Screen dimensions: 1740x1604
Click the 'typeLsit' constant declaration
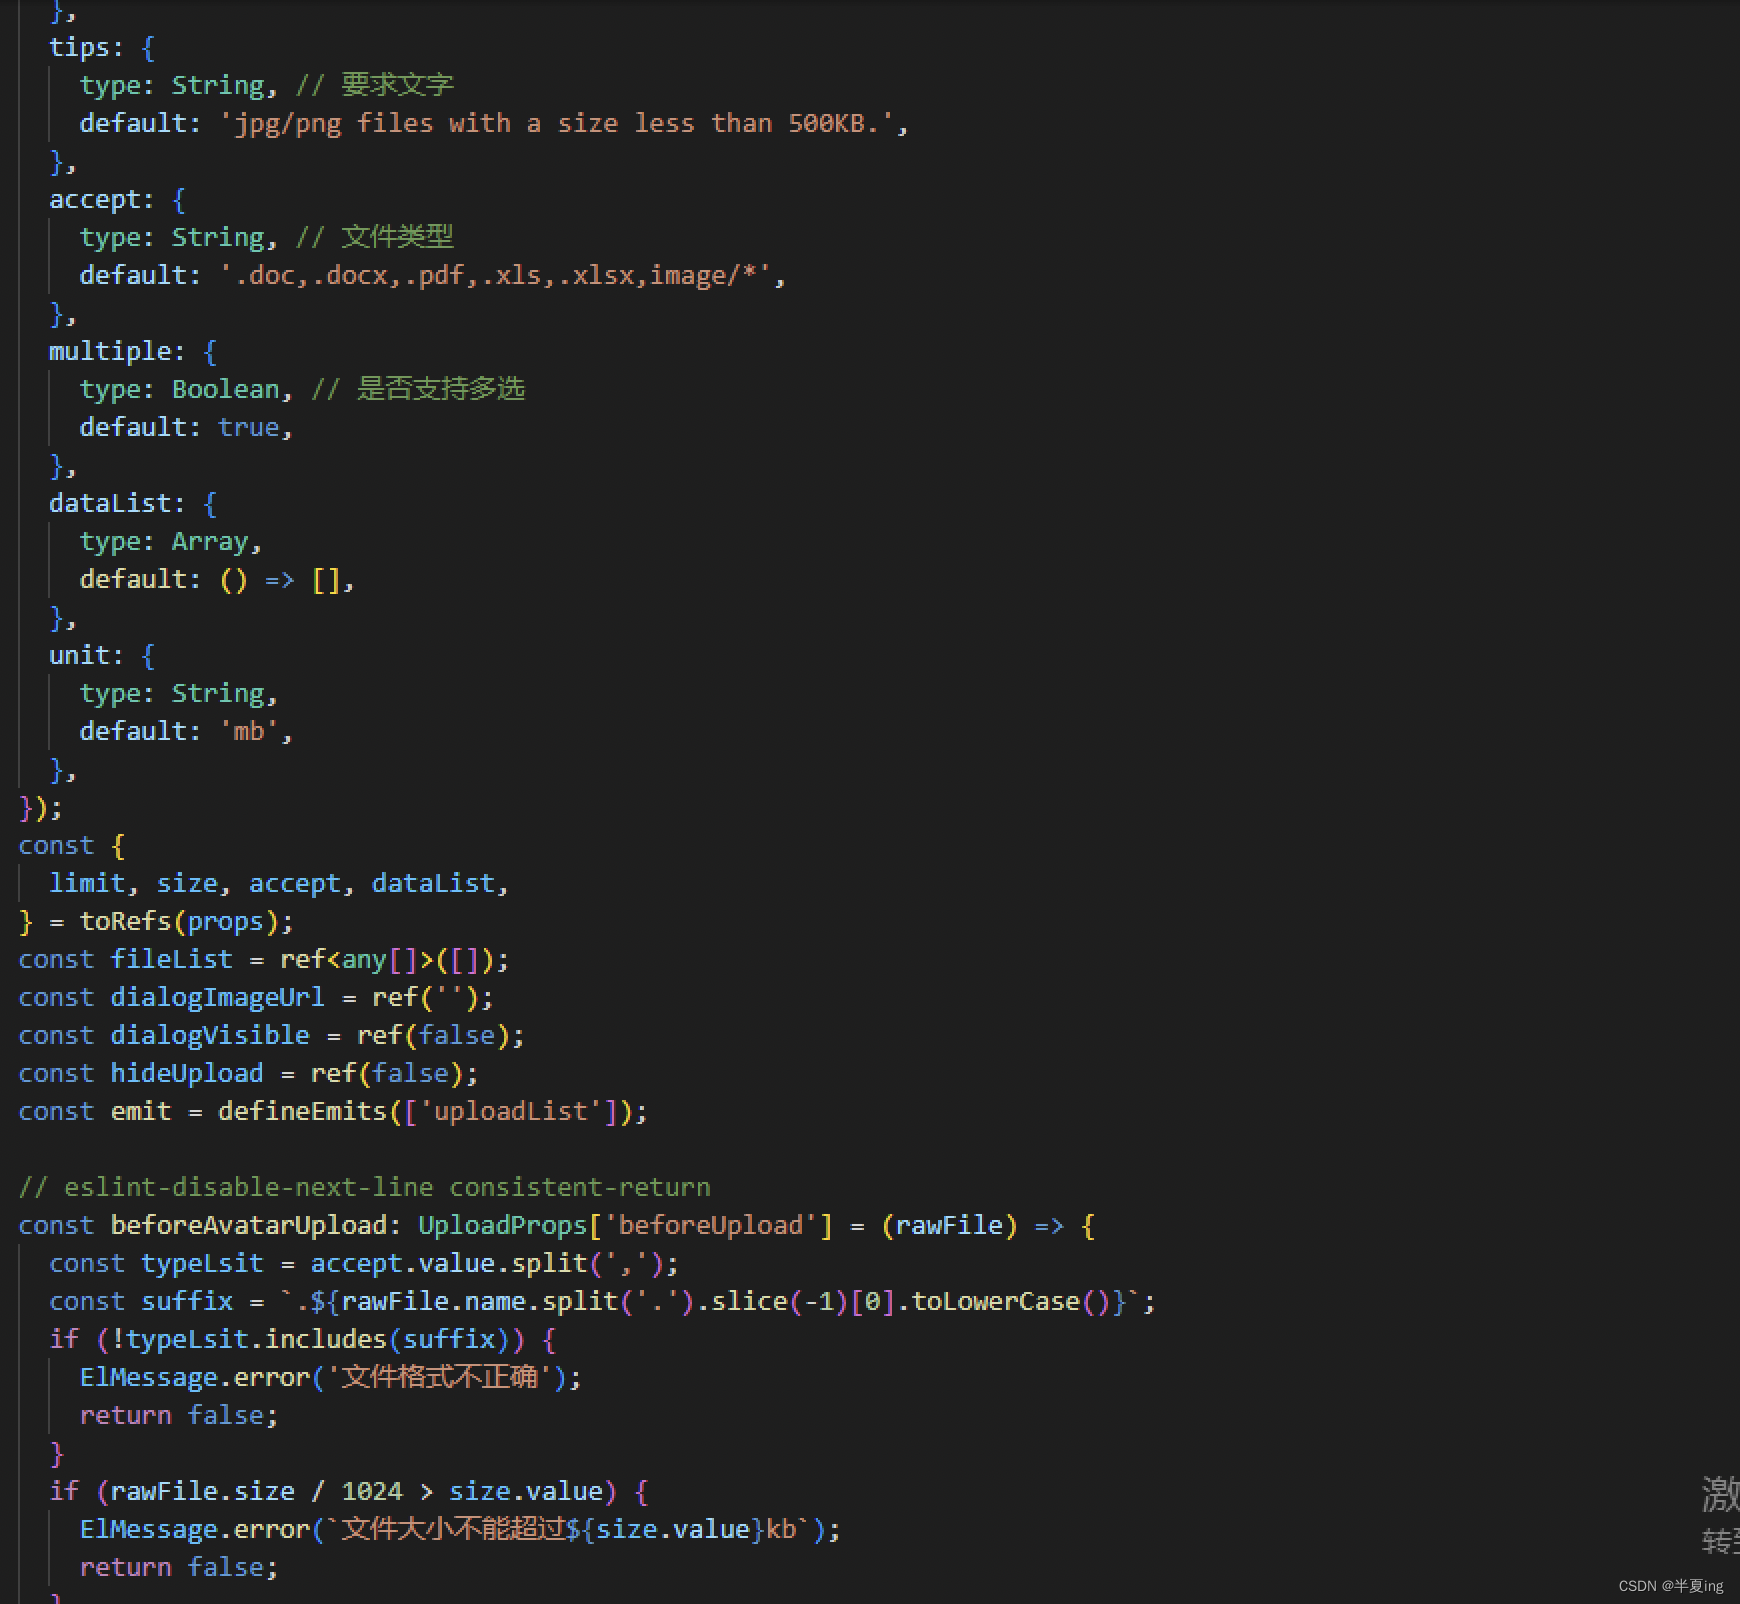pyautogui.click(x=202, y=1263)
